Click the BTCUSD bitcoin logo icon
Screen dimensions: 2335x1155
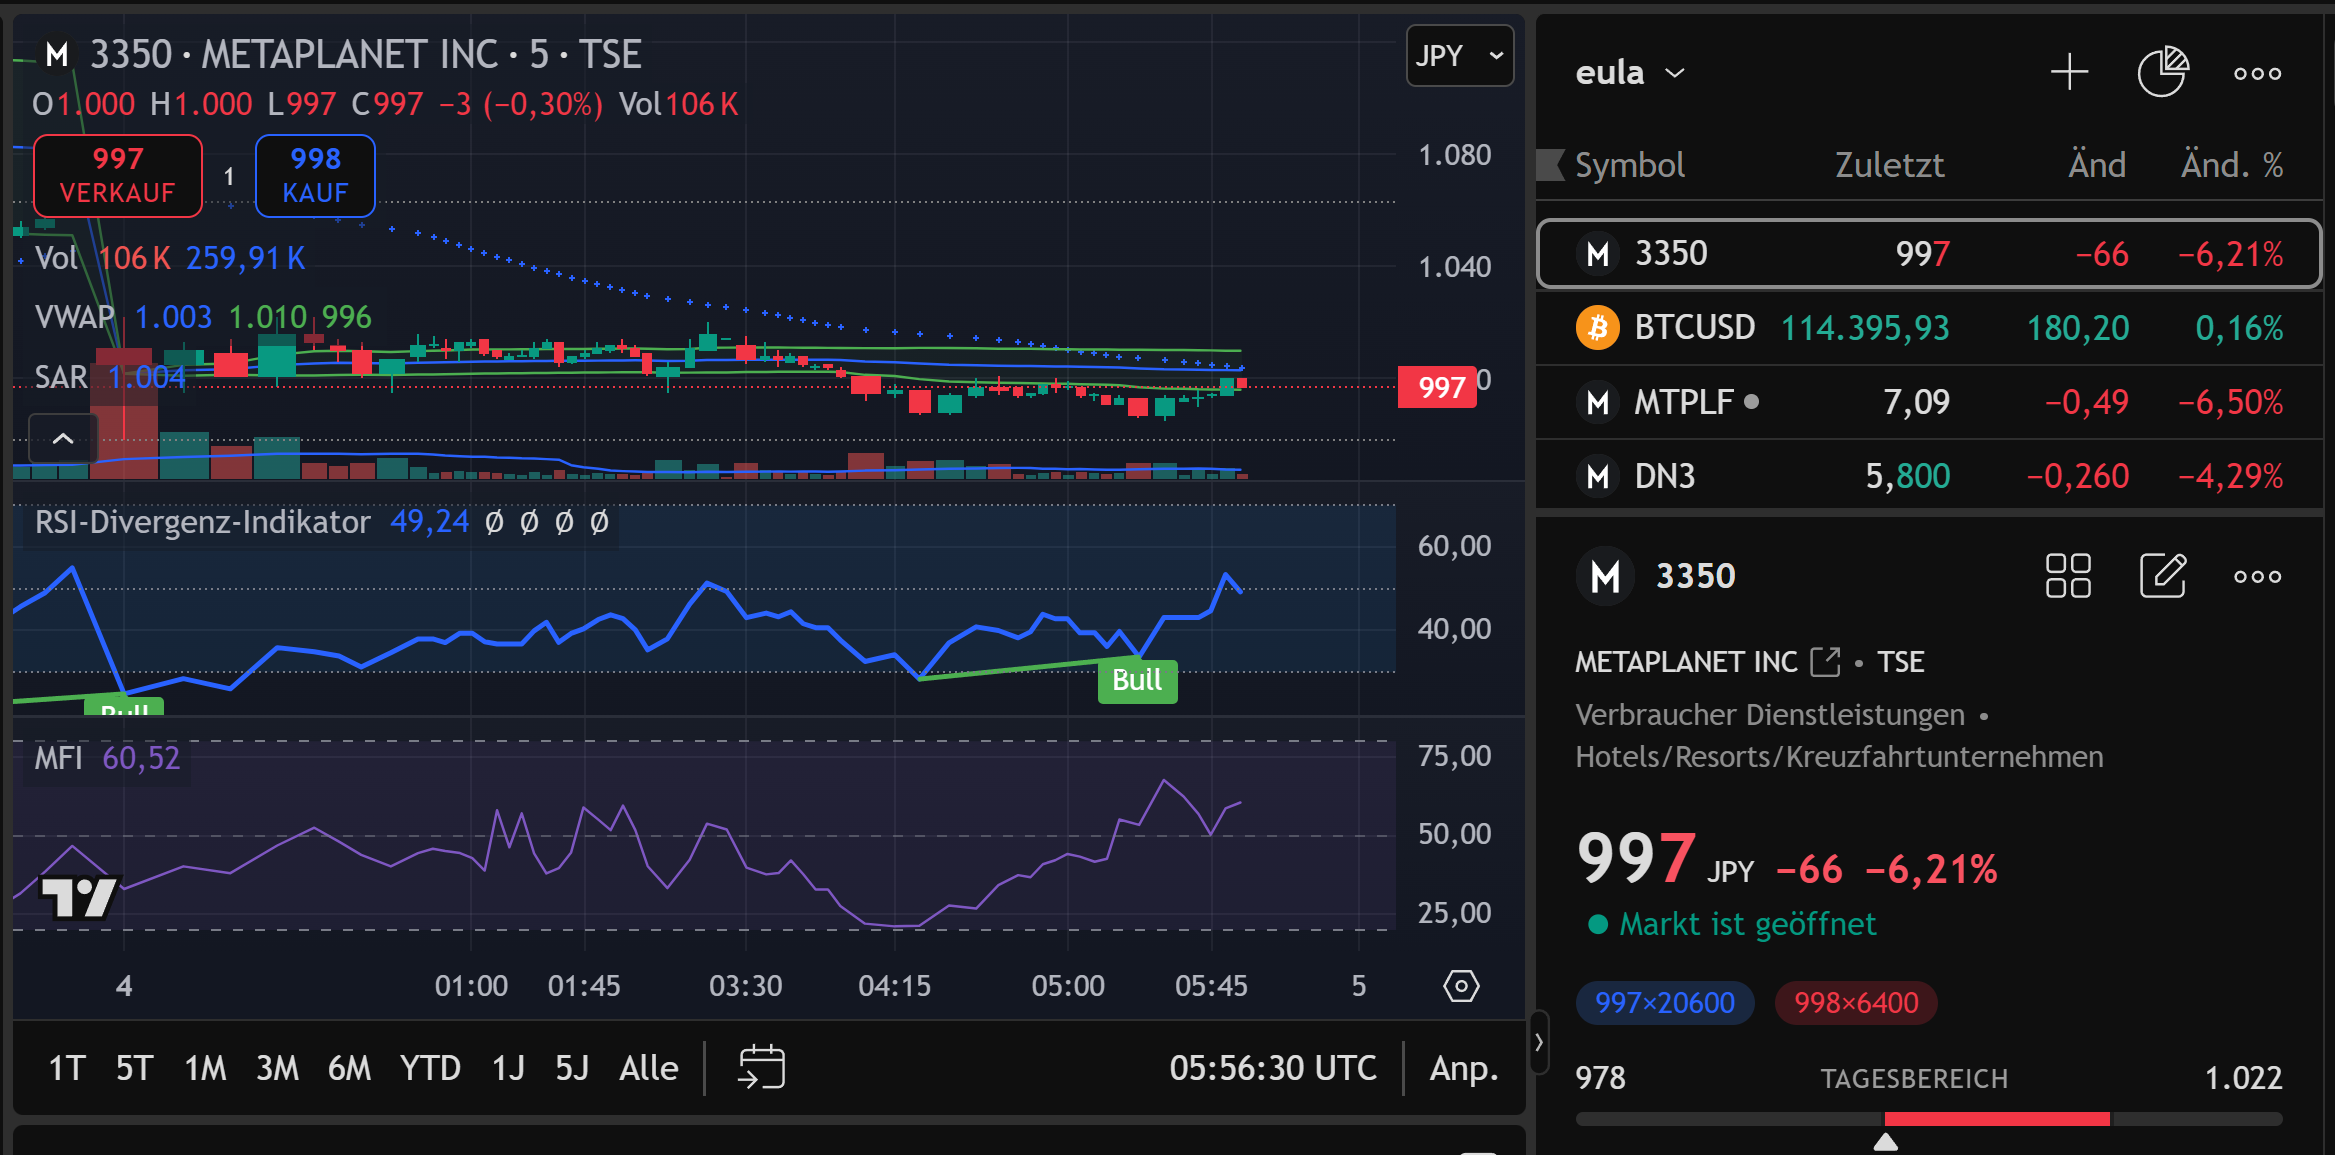1597,328
